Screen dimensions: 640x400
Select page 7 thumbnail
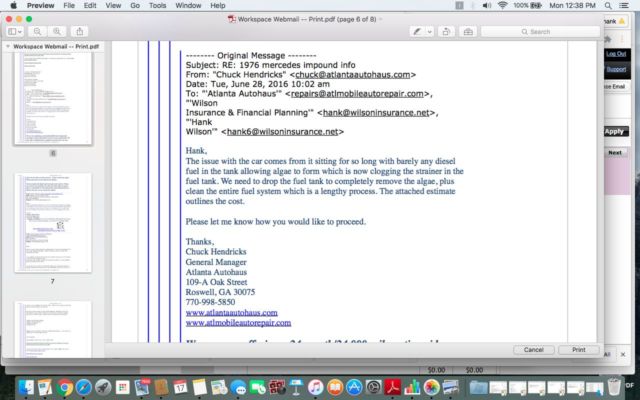pyautogui.click(x=53, y=223)
